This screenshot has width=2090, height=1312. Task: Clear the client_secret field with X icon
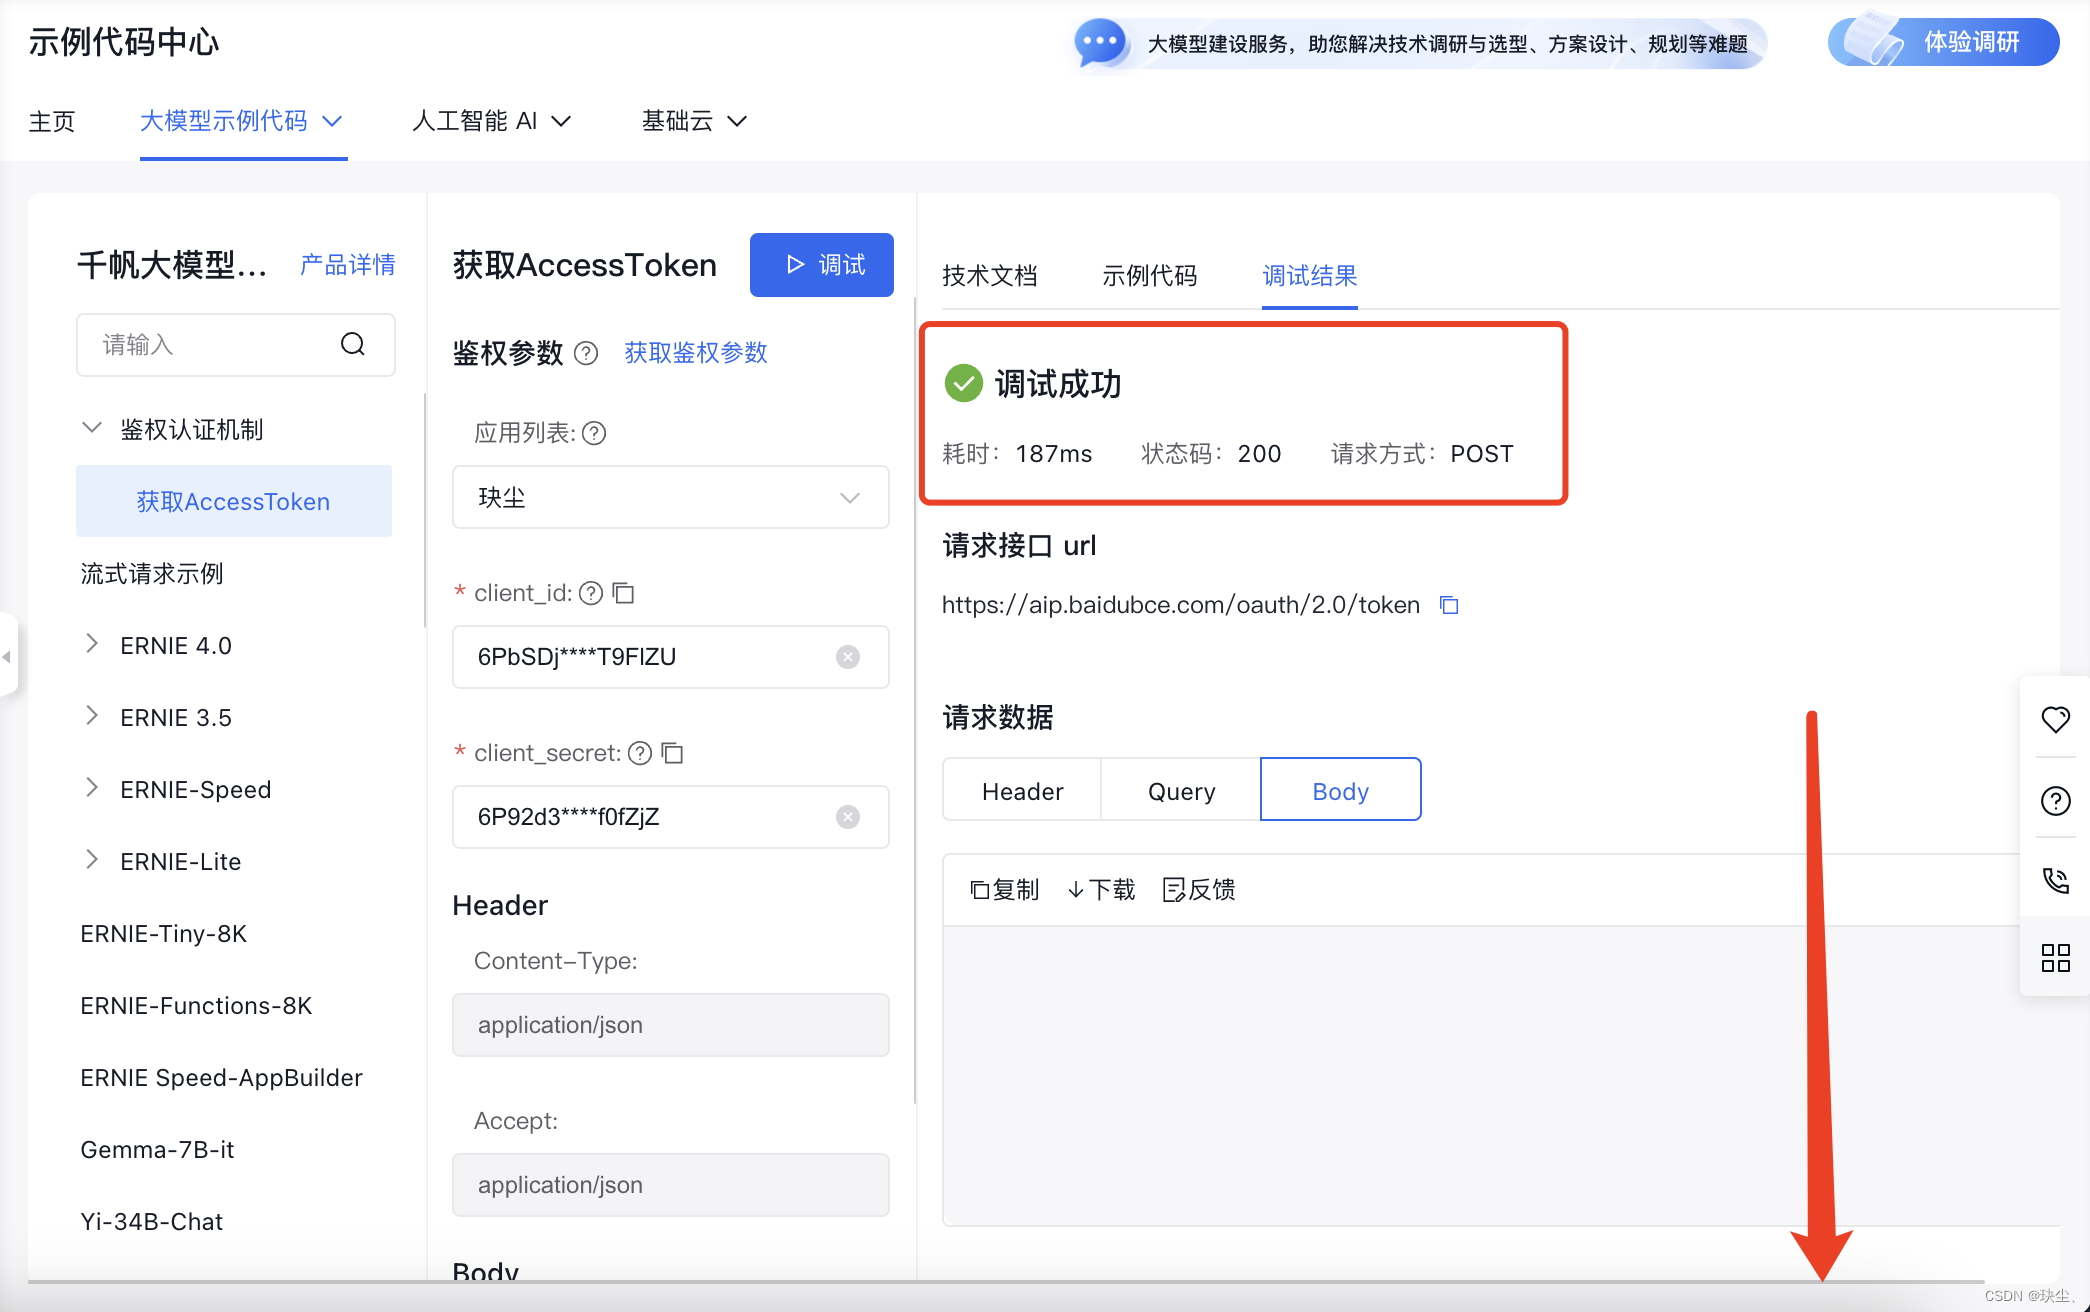pyautogui.click(x=847, y=817)
